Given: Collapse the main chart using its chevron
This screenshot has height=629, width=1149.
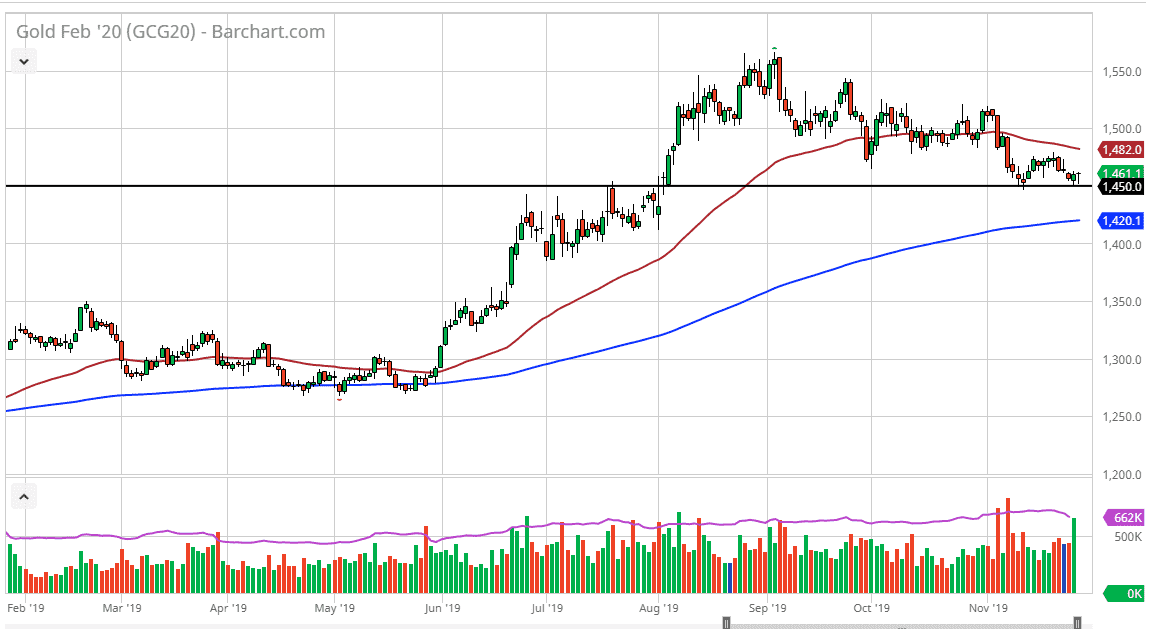Looking at the screenshot, I should [22, 60].
